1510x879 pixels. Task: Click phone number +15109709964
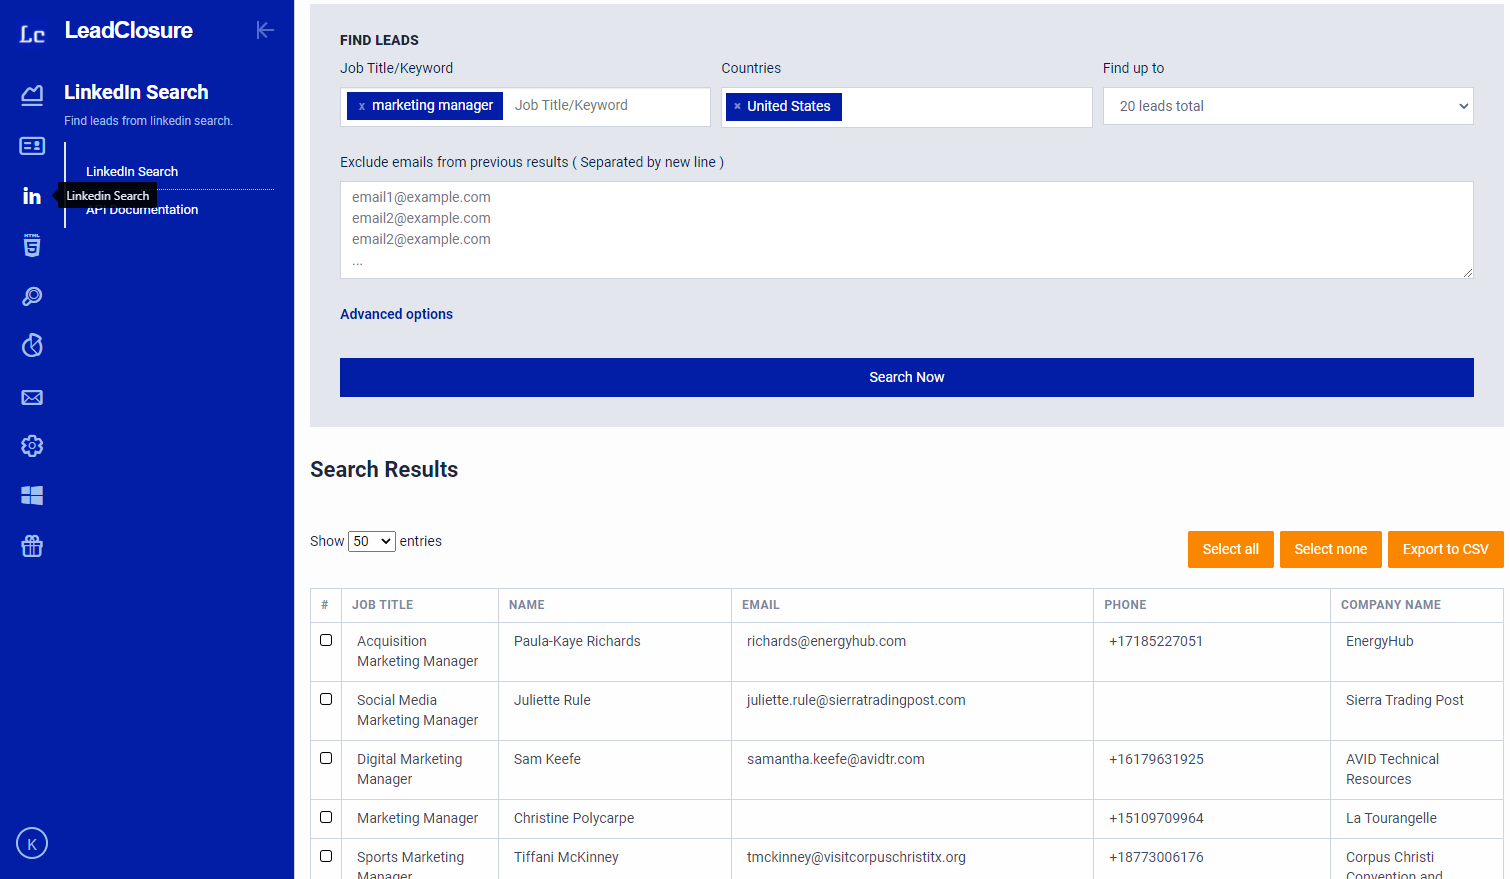click(1156, 818)
